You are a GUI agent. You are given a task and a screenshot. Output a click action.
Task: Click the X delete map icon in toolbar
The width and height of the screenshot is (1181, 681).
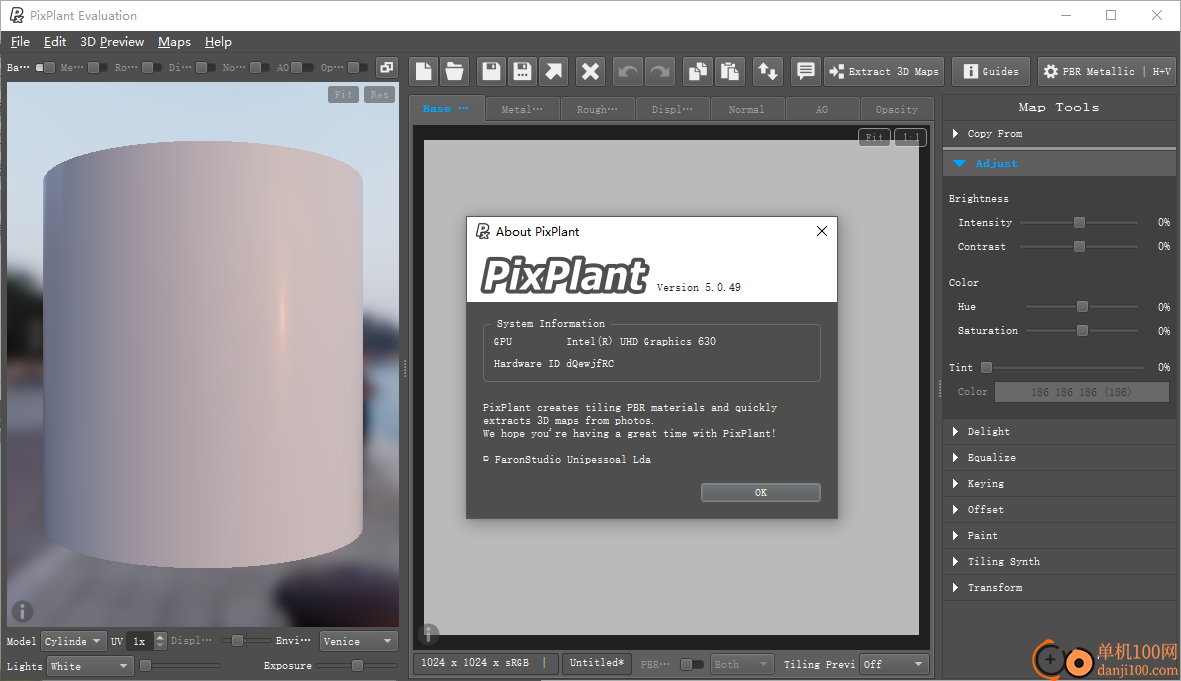click(x=590, y=72)
